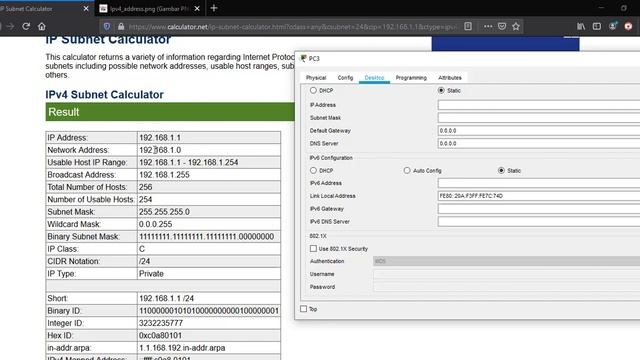The width and height of the screenshot is (640, 360).
Task: Open the Attributes tab in PC3
Action: point(450,78)
